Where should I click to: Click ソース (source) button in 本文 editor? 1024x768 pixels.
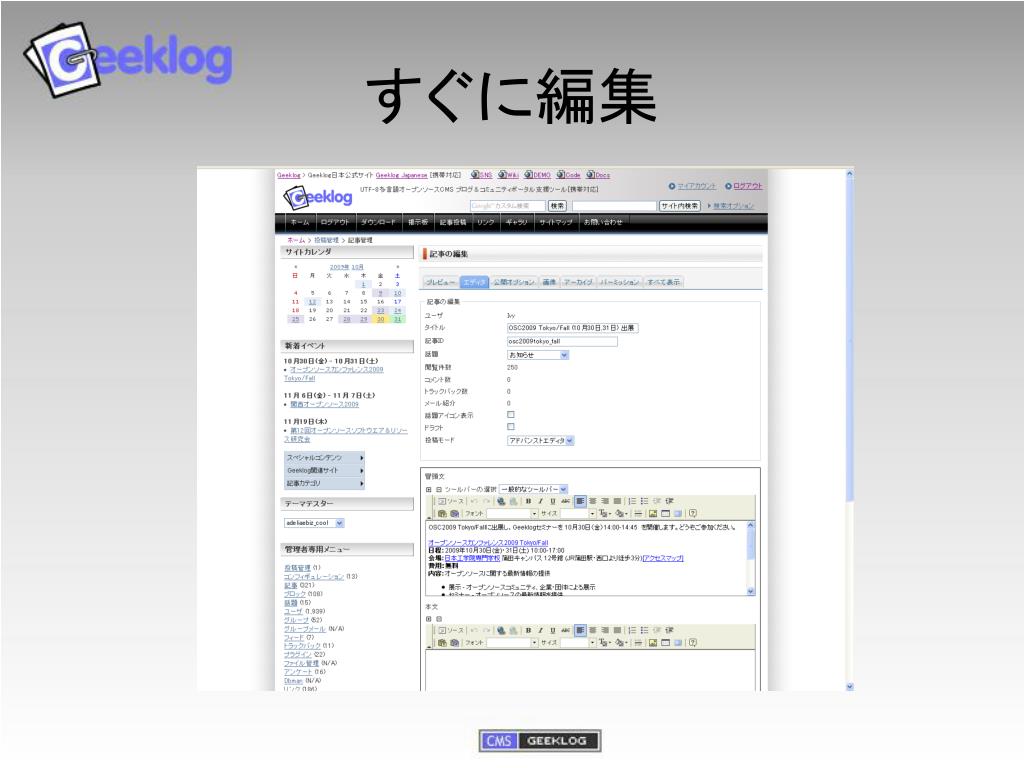point(451,630)
